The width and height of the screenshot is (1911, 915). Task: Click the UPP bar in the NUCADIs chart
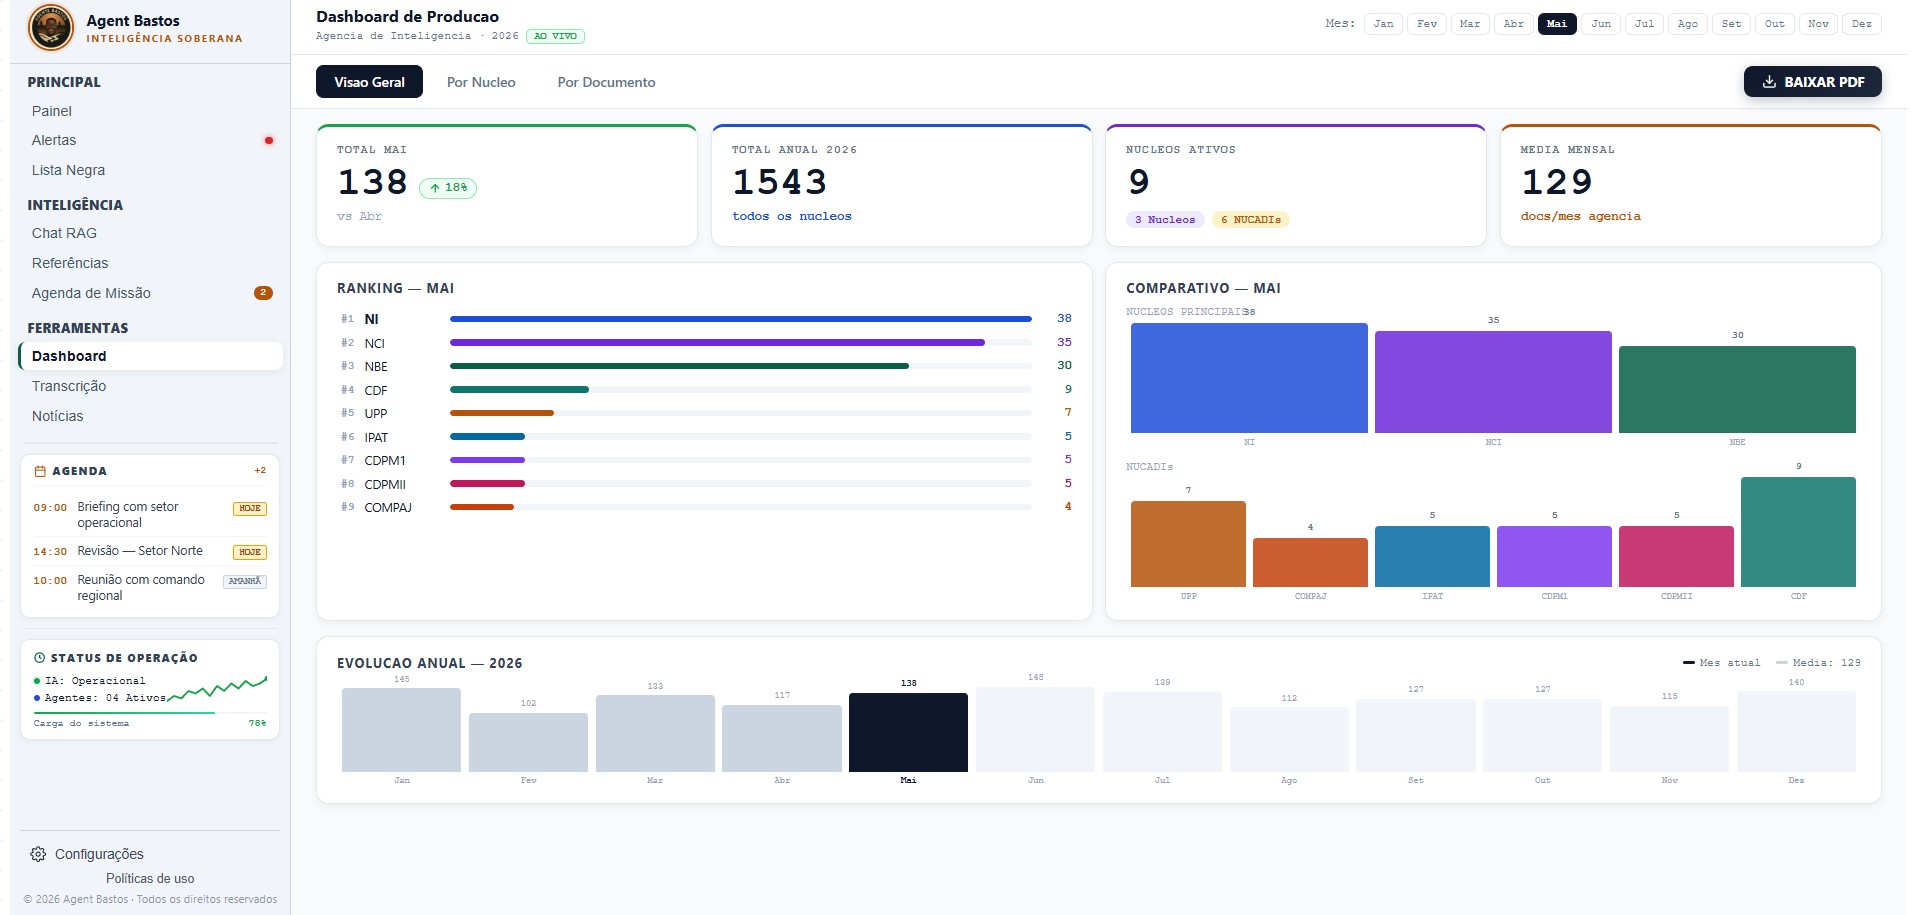point(1188,544)
